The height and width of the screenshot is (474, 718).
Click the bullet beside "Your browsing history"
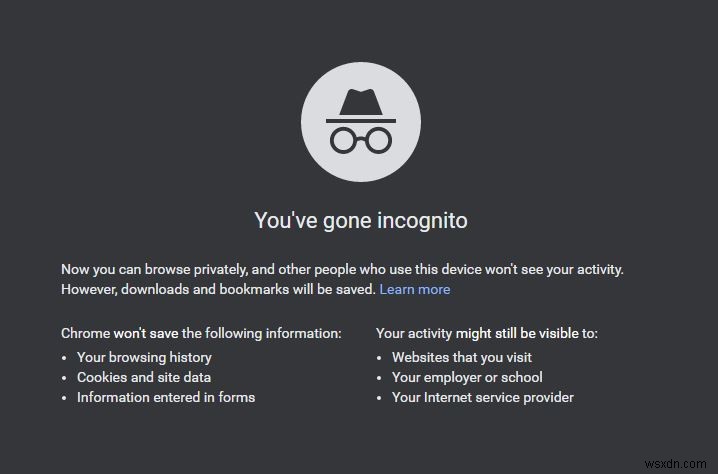64,358
